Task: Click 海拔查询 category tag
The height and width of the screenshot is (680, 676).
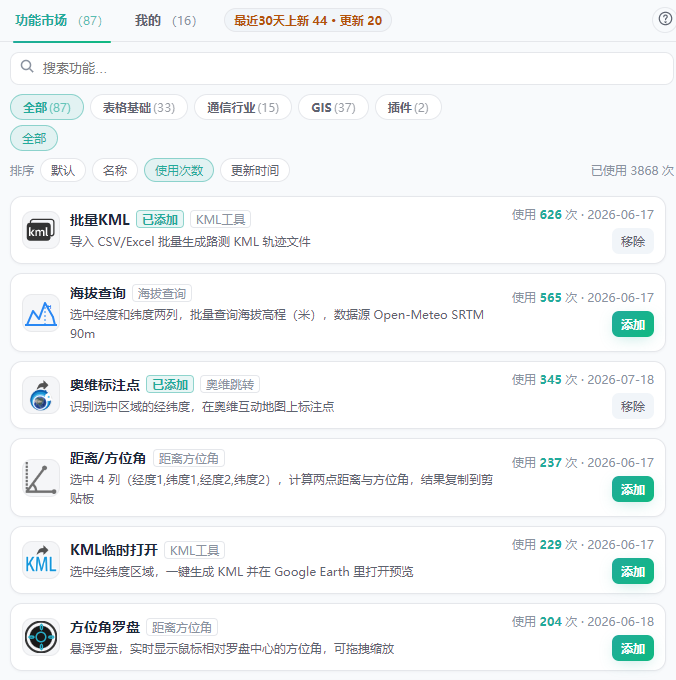Action: pos(162,294)
